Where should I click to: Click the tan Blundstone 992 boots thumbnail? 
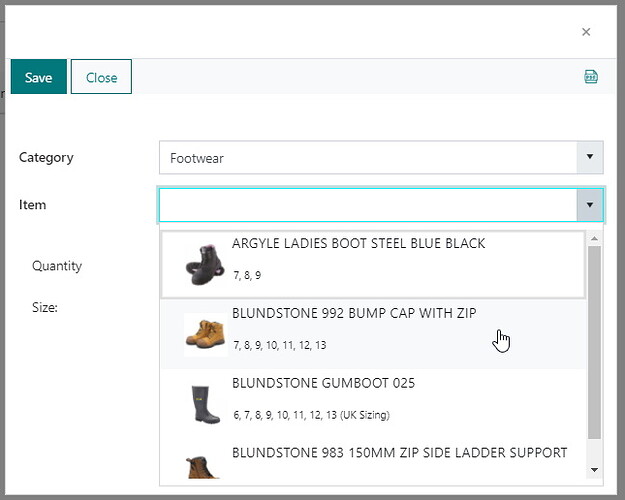[205, 334]
